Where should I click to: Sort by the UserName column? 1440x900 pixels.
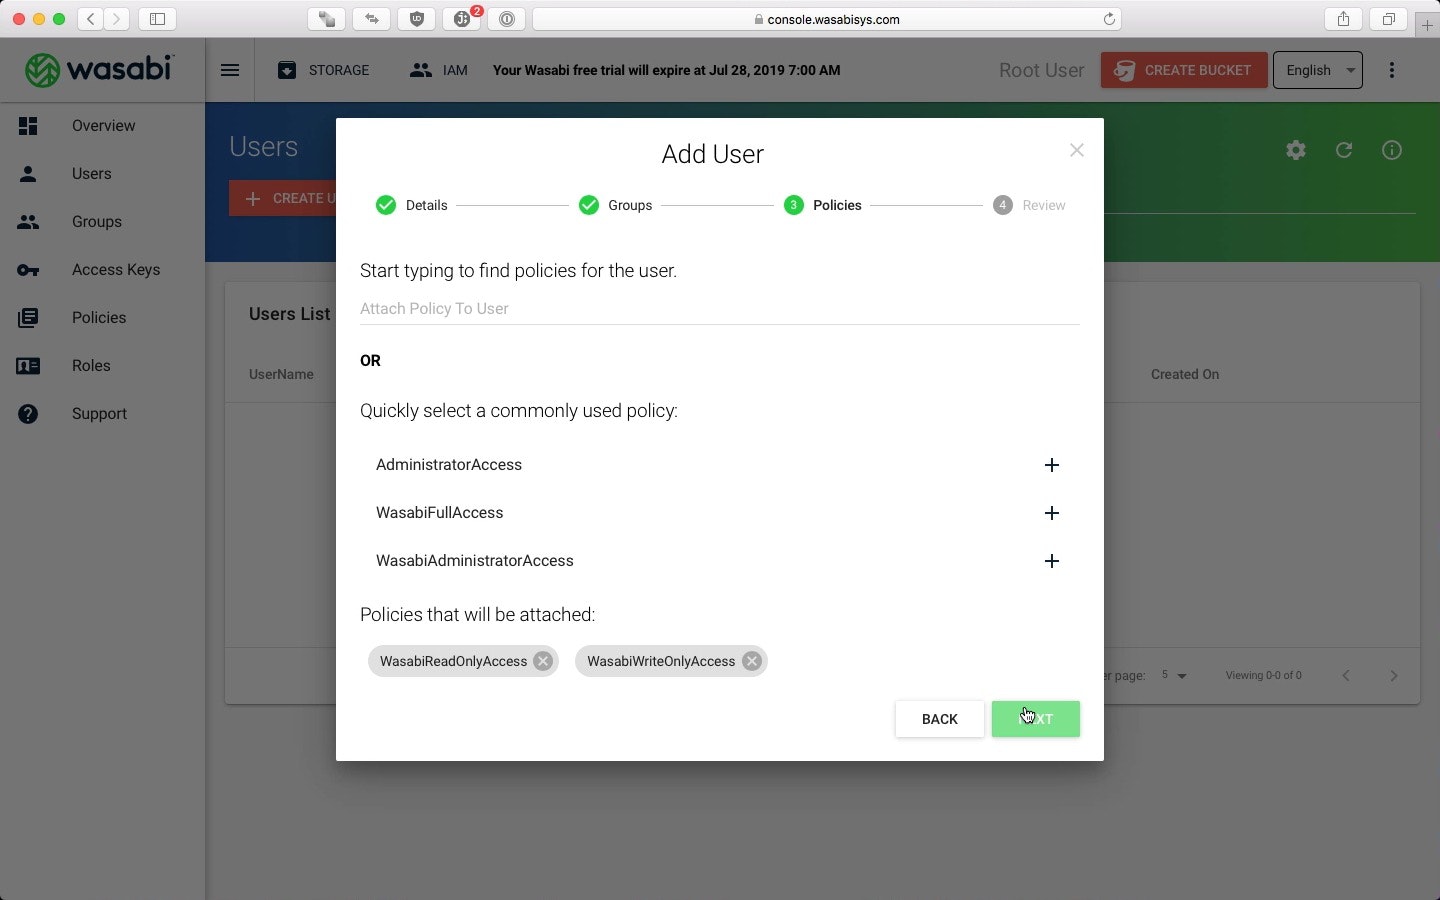pos(281,374)
